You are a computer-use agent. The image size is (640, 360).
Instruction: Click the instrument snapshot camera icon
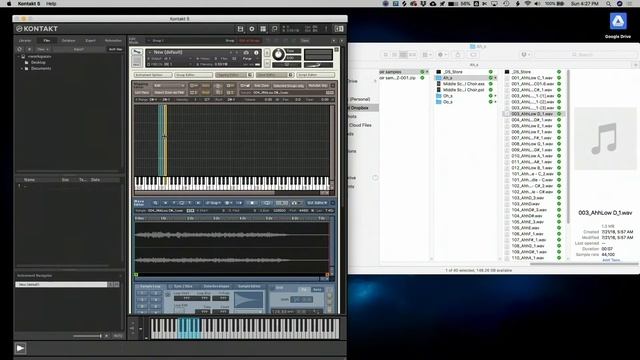coord(246,53)
